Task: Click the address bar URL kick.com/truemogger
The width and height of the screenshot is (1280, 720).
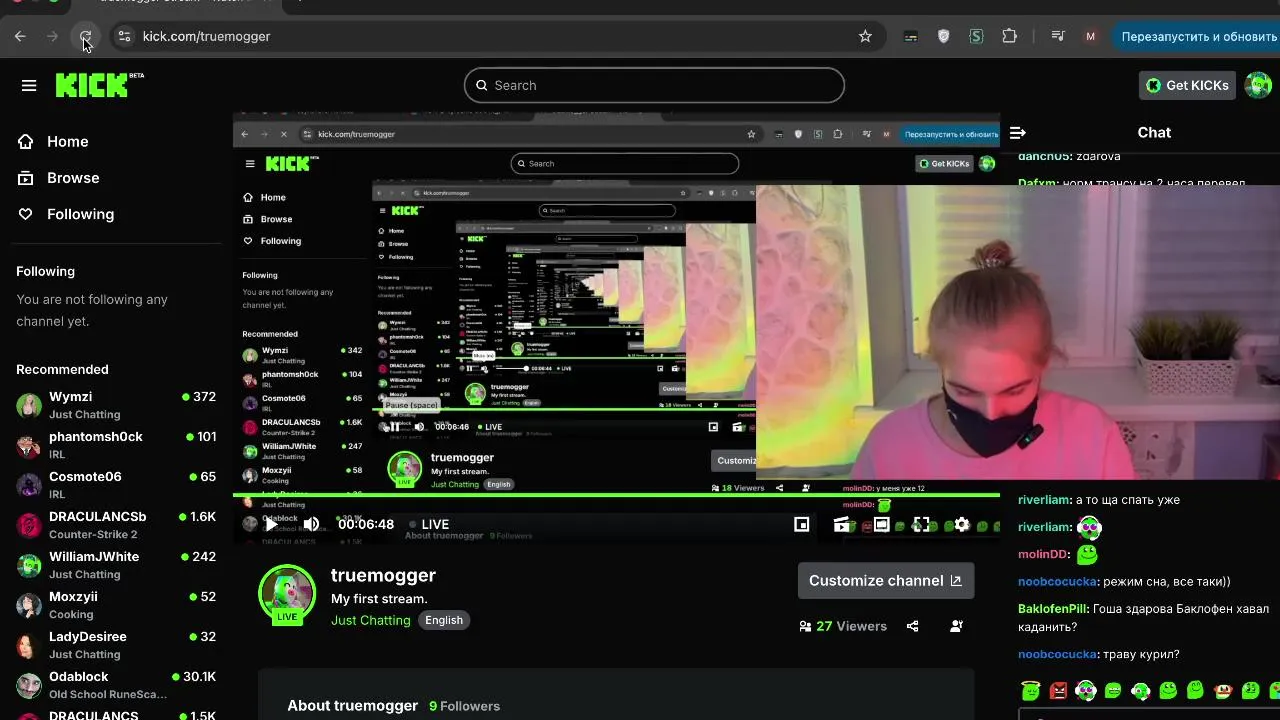Action: coord(206,36)
